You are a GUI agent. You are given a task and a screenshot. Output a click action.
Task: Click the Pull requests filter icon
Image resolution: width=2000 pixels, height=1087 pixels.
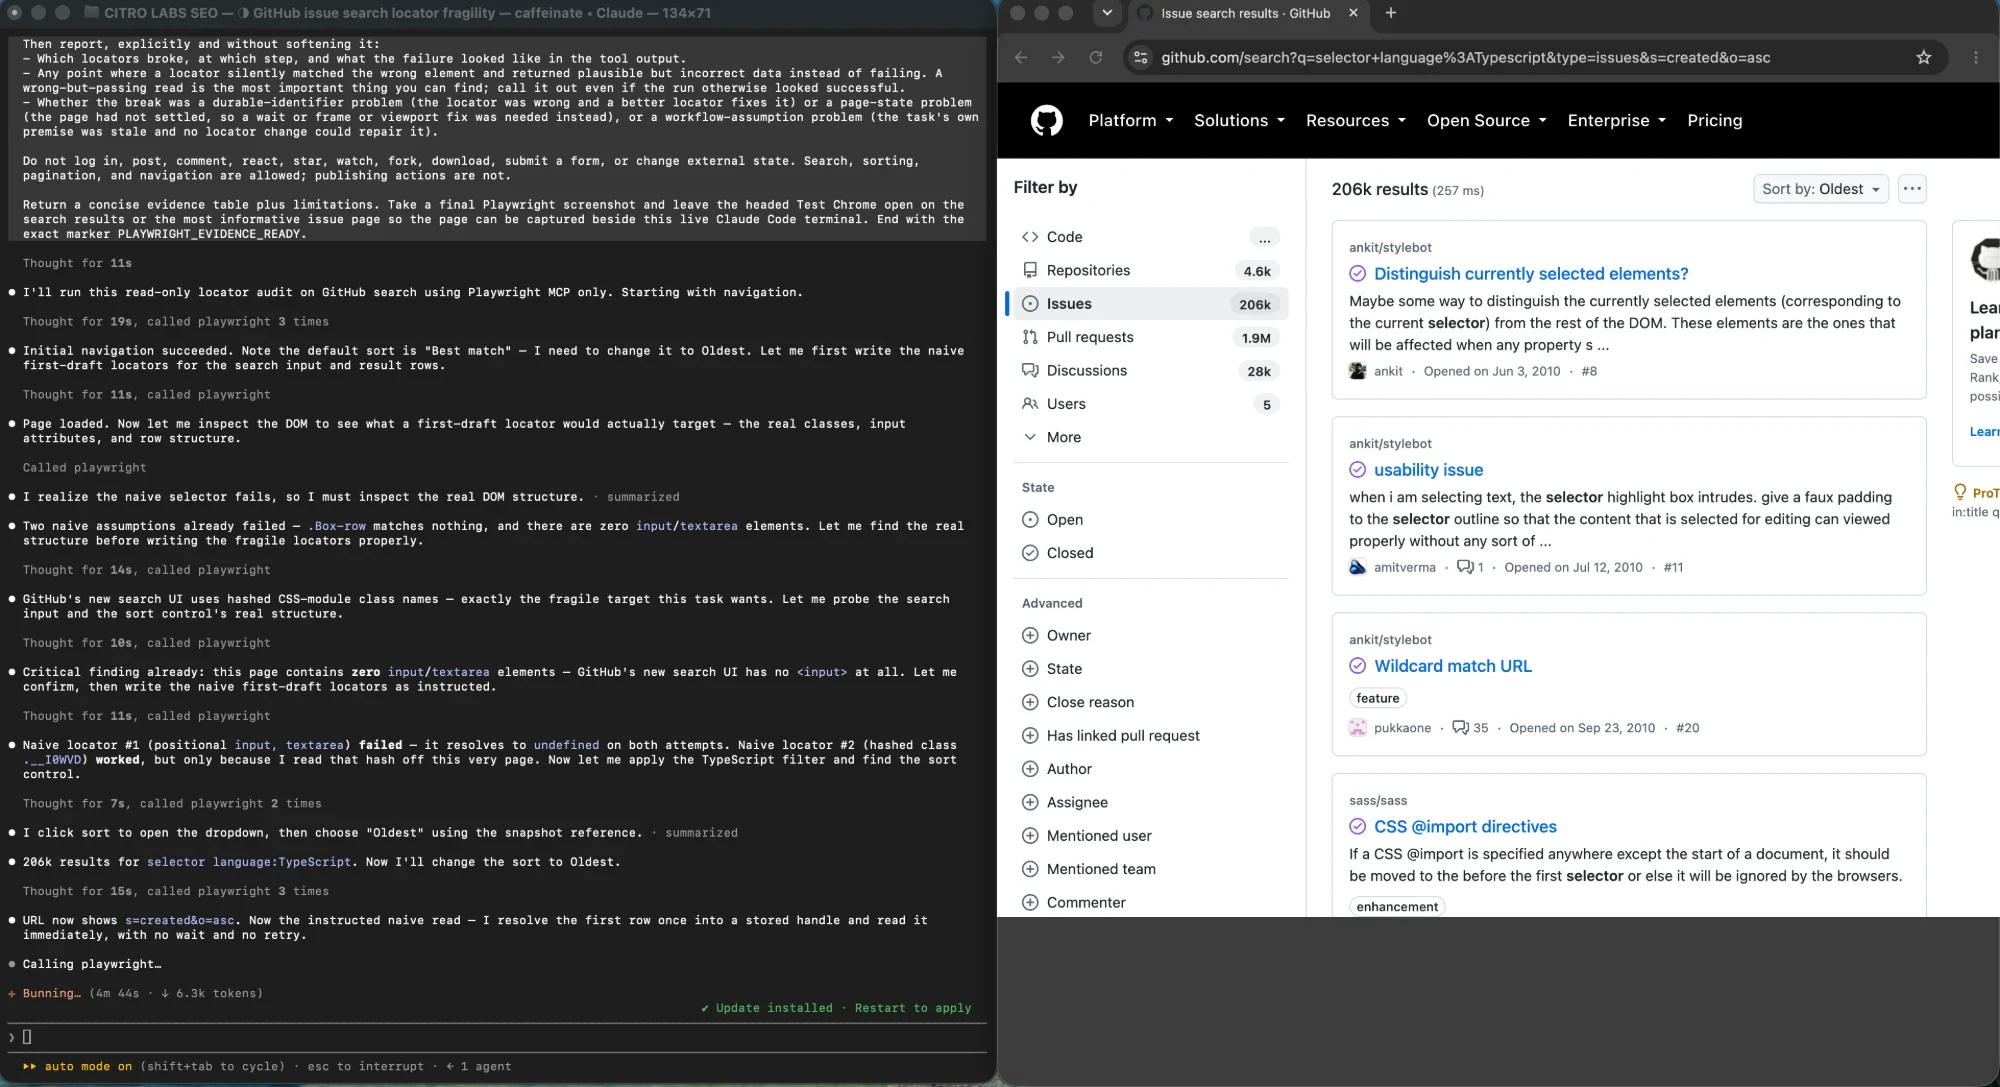point(1030,337)
